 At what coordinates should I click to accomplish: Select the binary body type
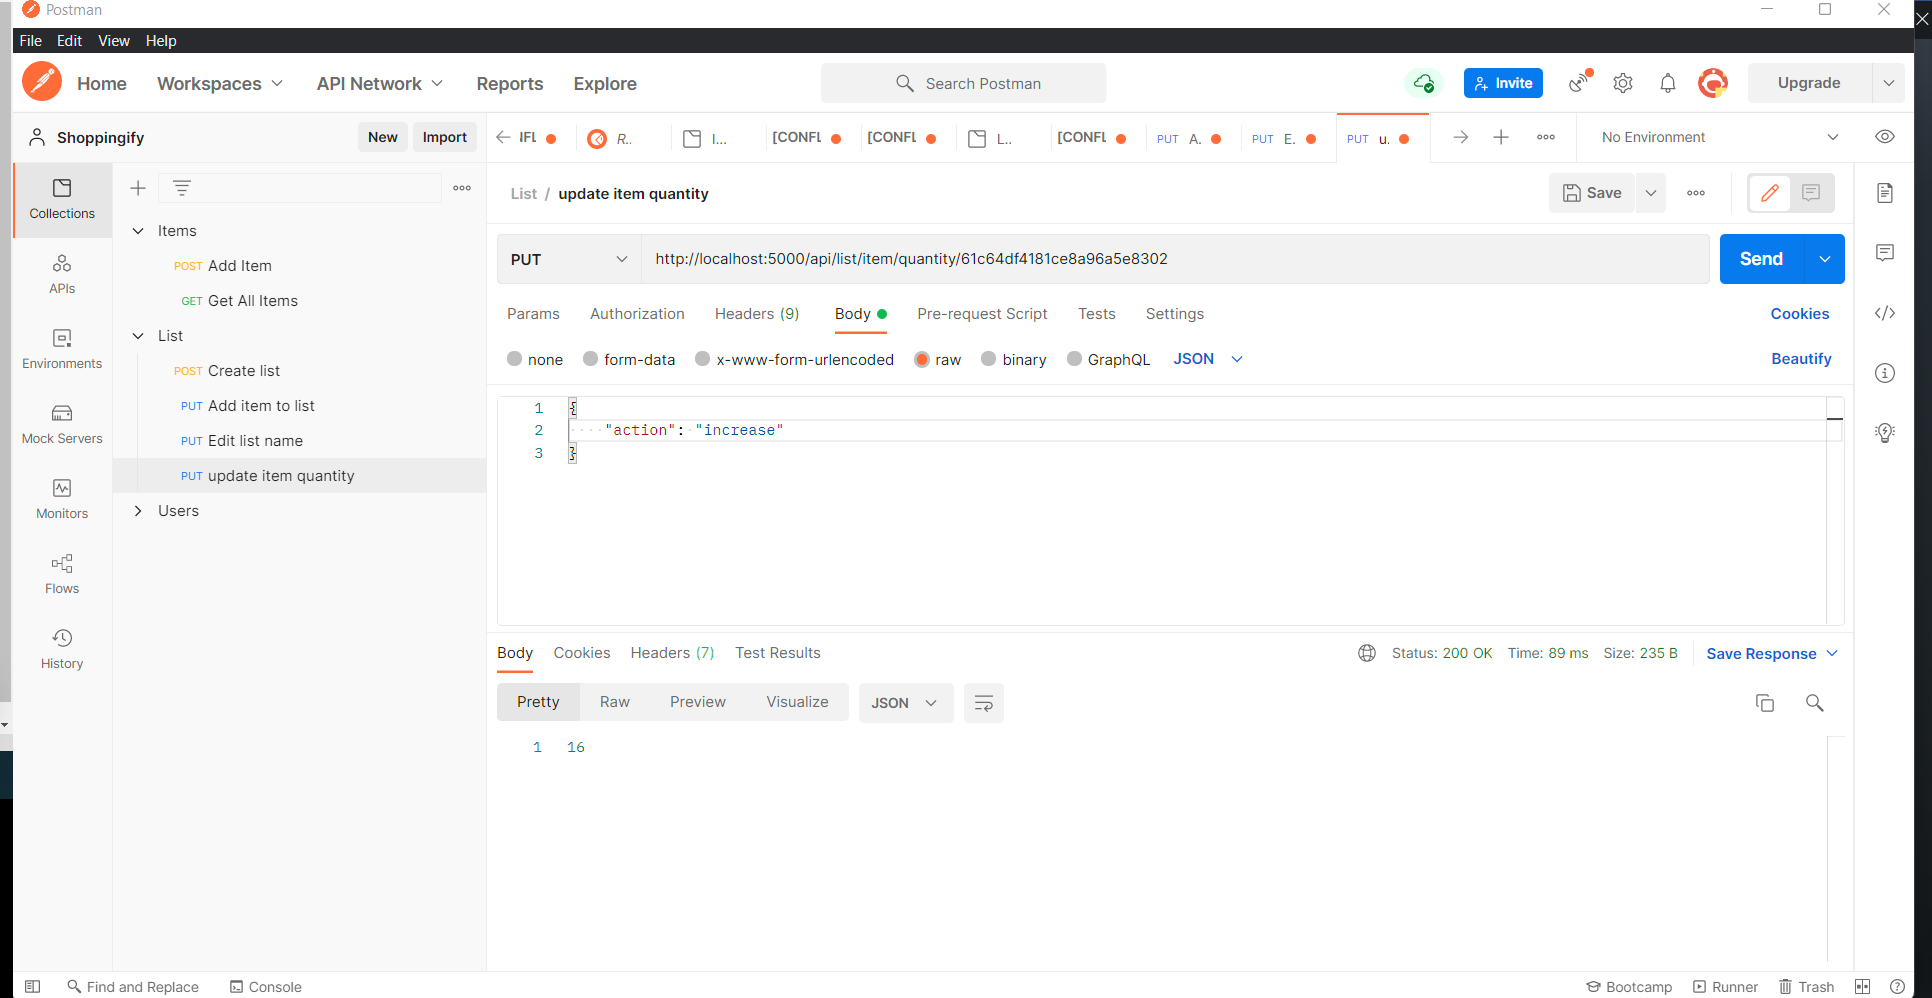(x=989, y=359)
